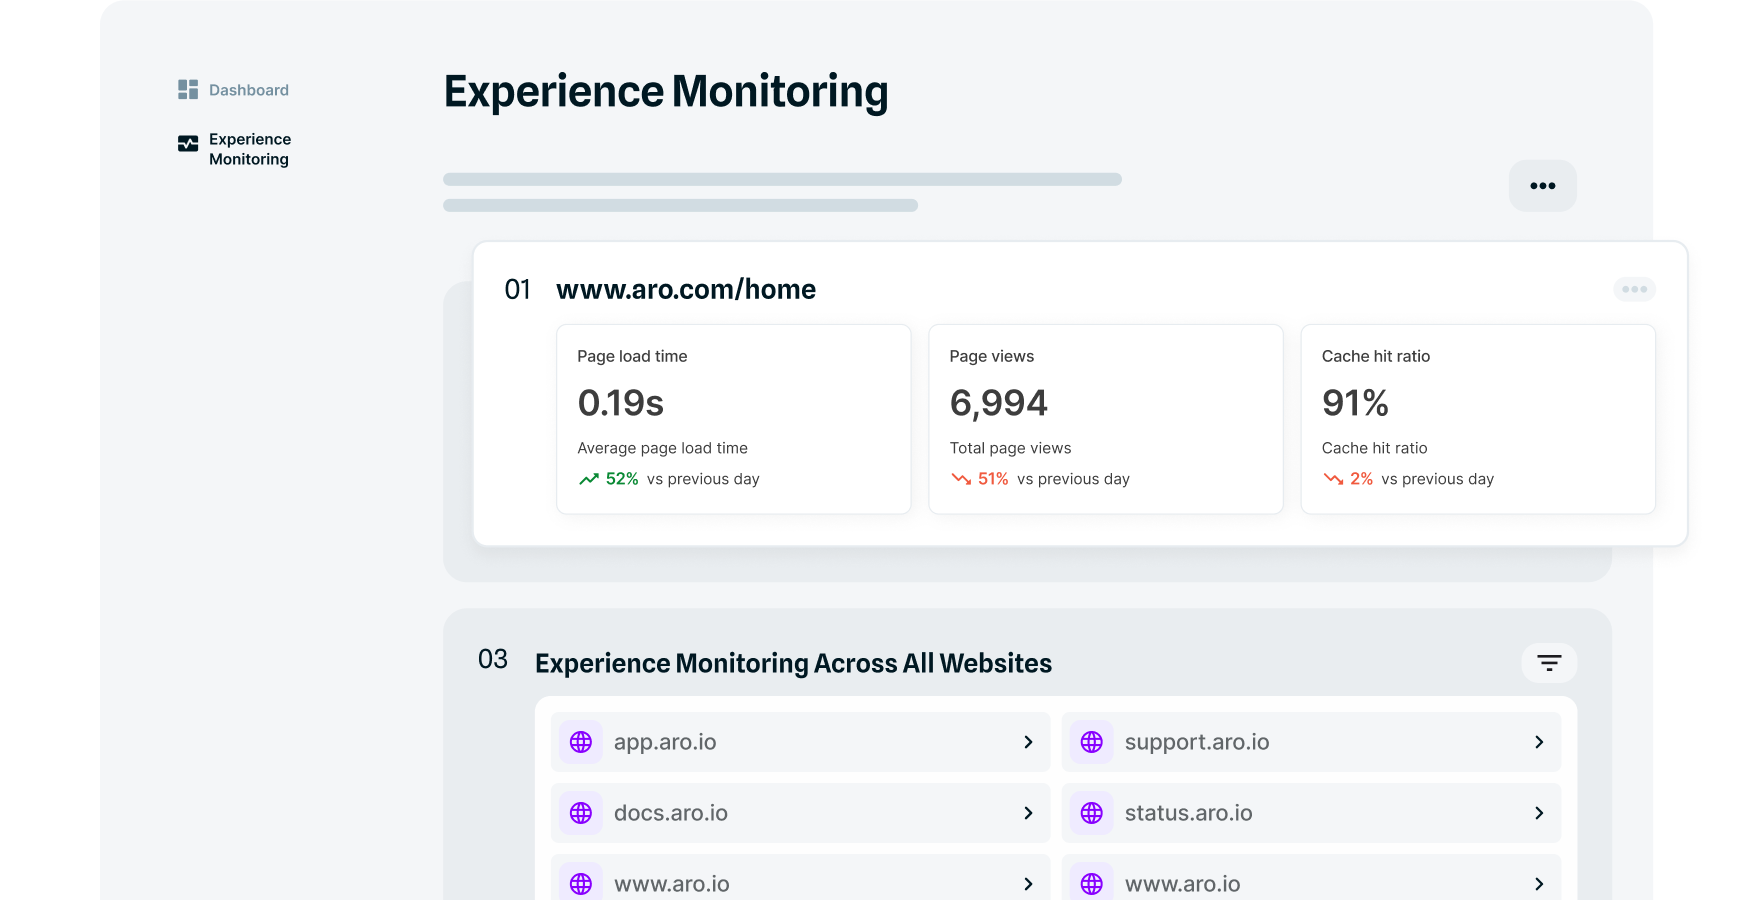The image size is (1754, 900).
Task: Open the app.aro.io website link
Action: coord(665,742)
